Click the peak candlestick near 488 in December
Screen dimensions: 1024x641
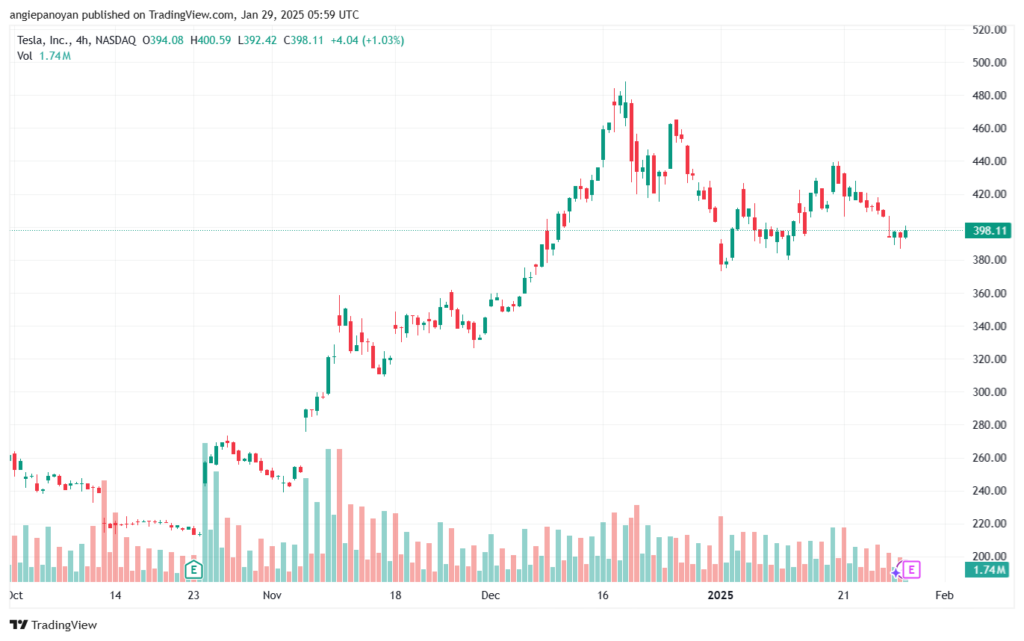[x=625, y=102]
